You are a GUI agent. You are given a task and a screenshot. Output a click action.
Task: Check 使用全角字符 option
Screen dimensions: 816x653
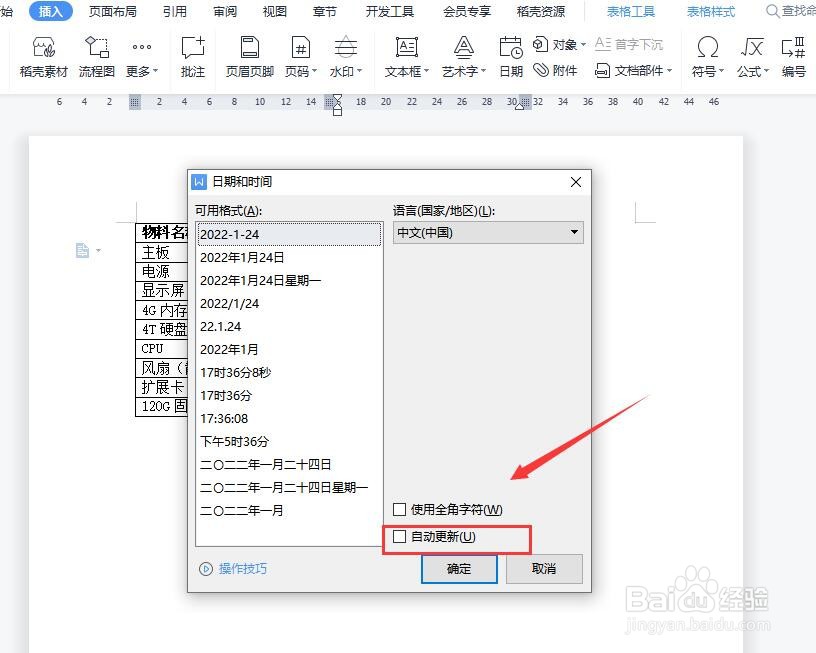point(399,509)
